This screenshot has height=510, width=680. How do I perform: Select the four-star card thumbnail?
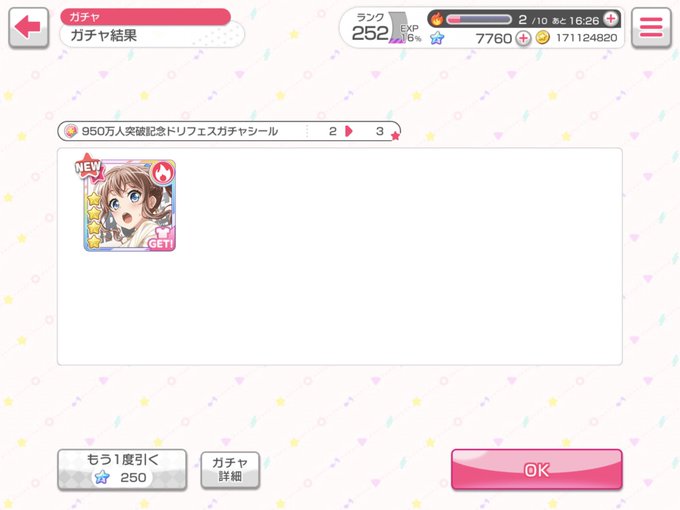tap(130, 206)
